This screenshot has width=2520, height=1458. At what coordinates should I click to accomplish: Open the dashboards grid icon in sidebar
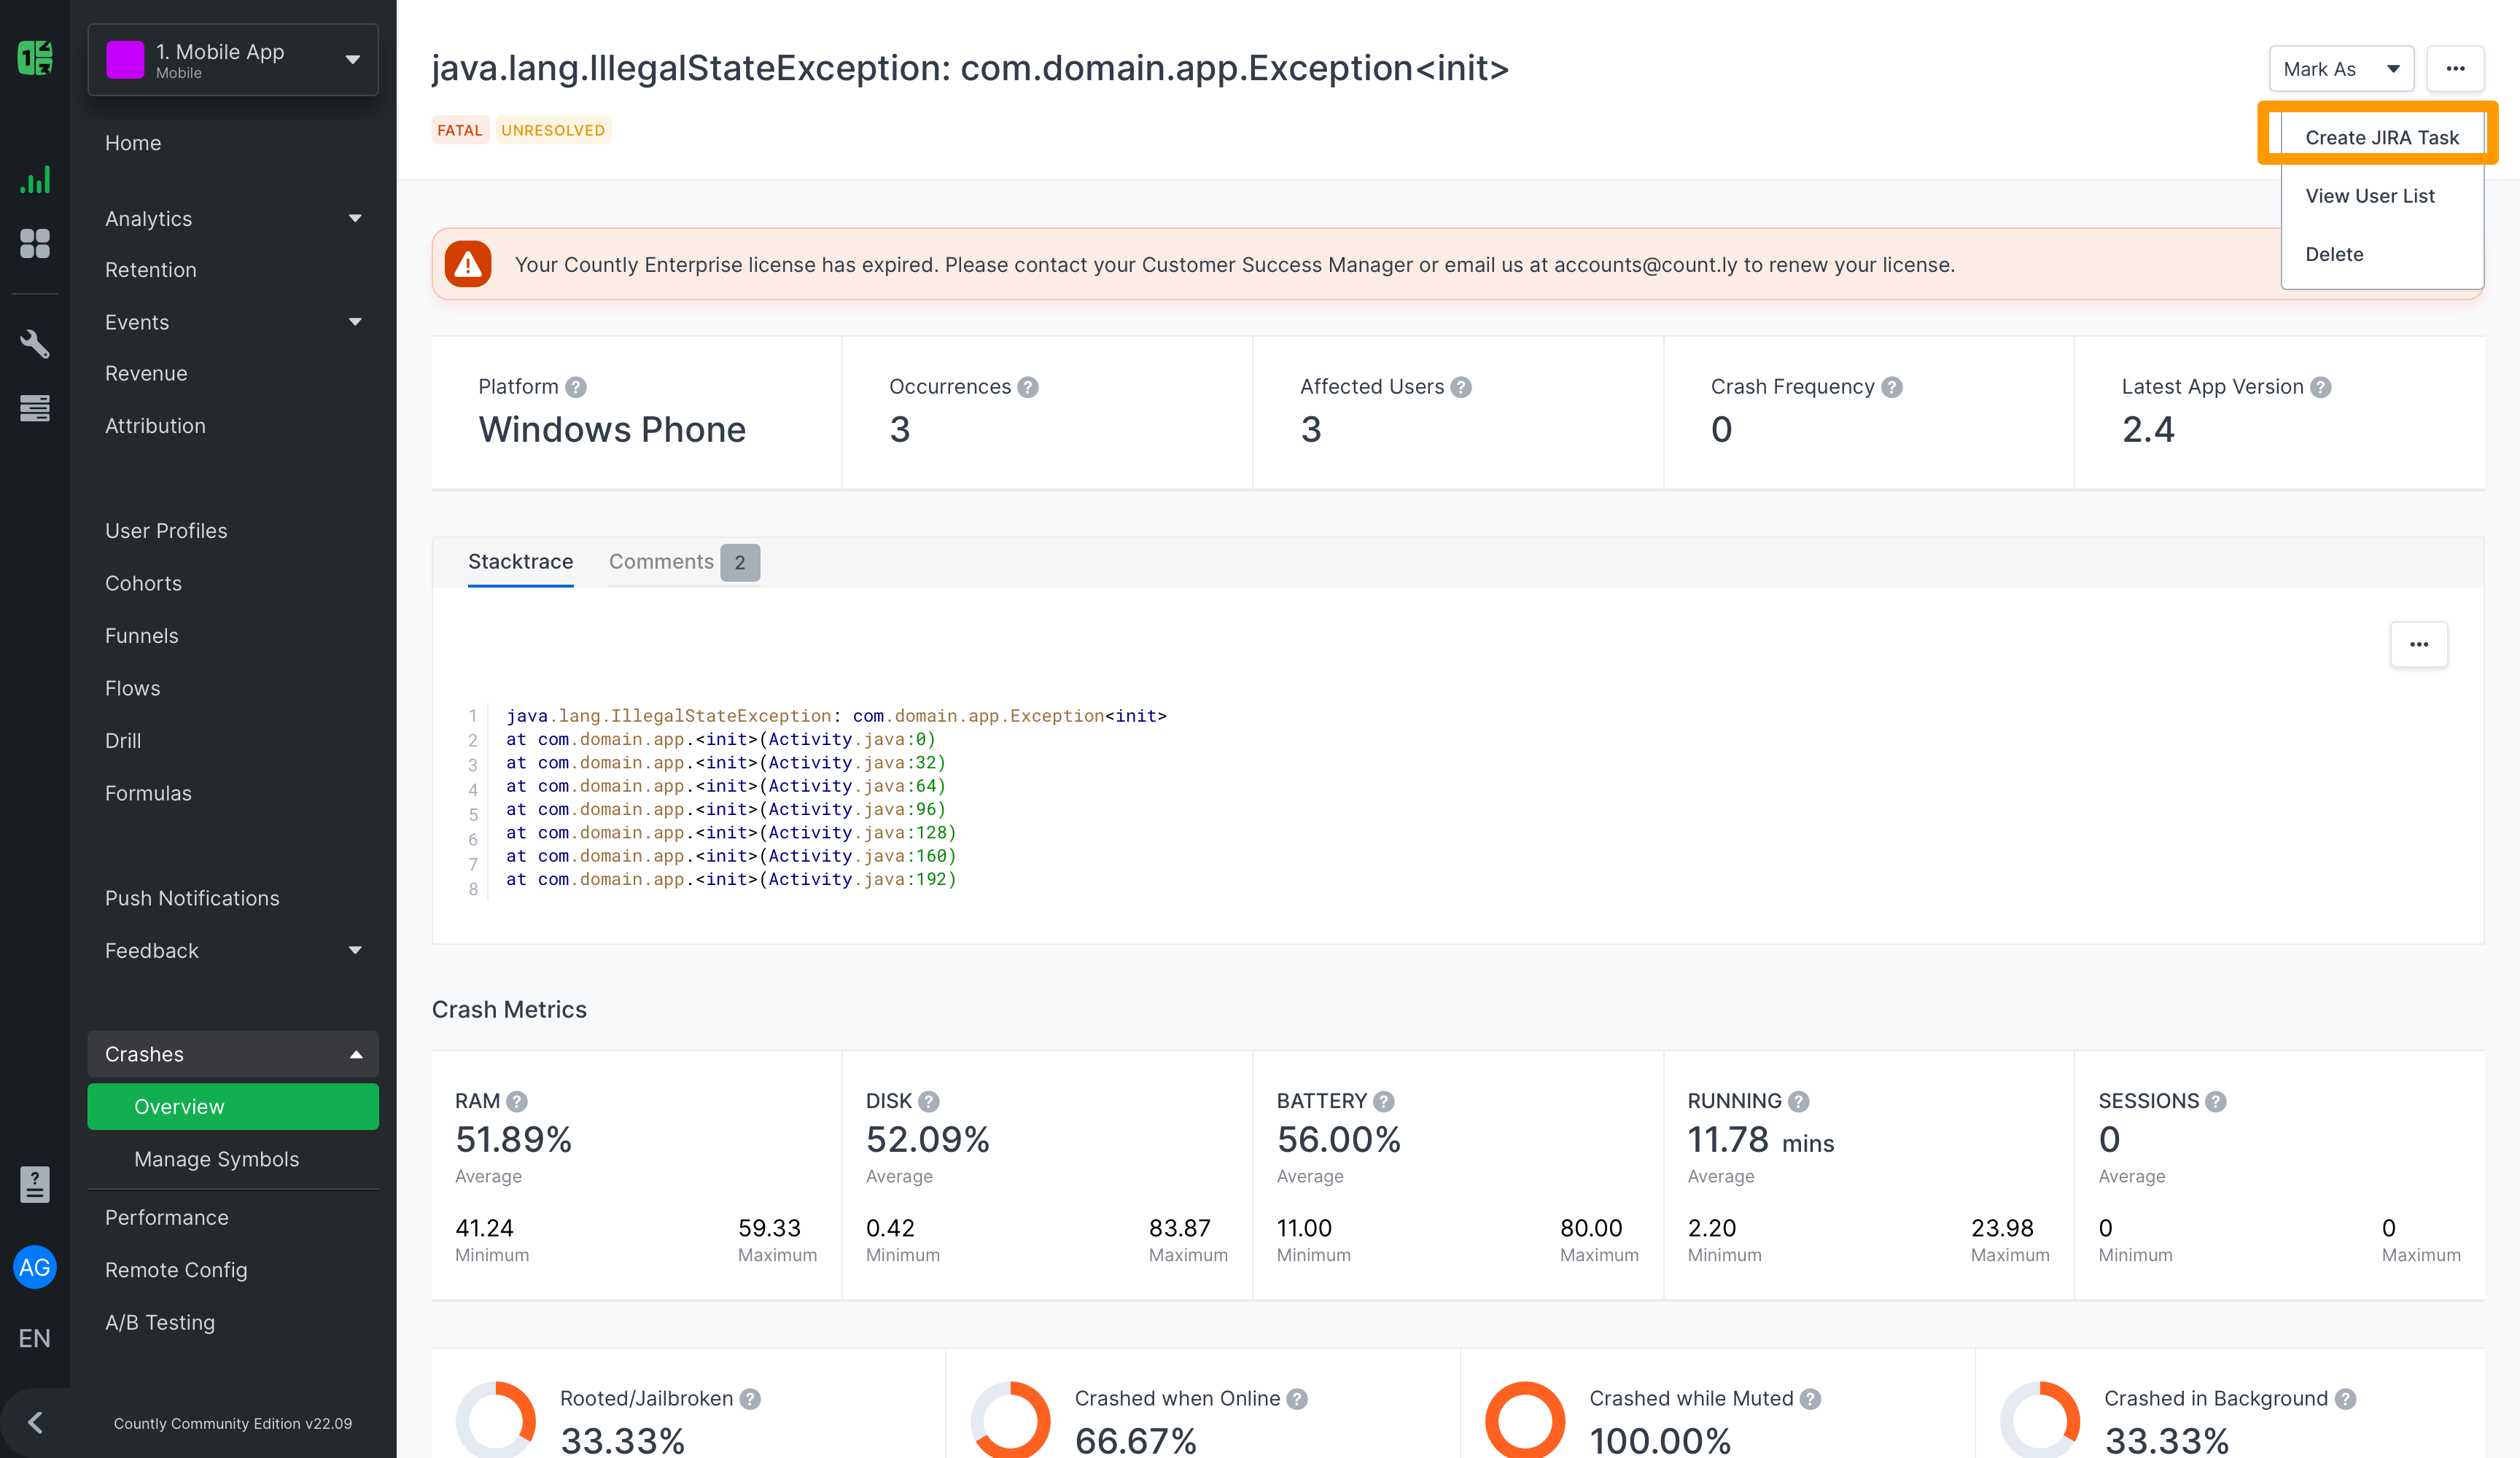(35, 244)
